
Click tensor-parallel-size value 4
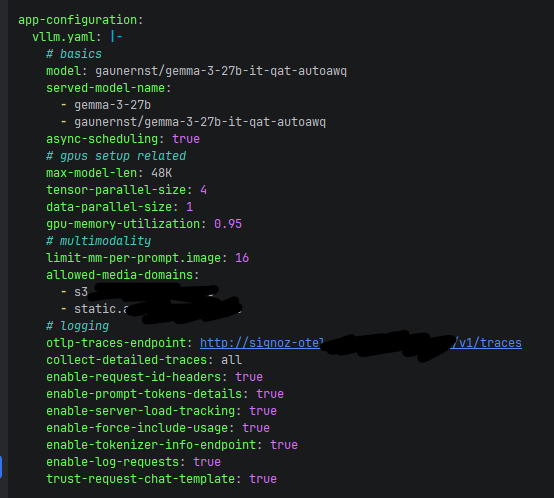coord(203,190)
